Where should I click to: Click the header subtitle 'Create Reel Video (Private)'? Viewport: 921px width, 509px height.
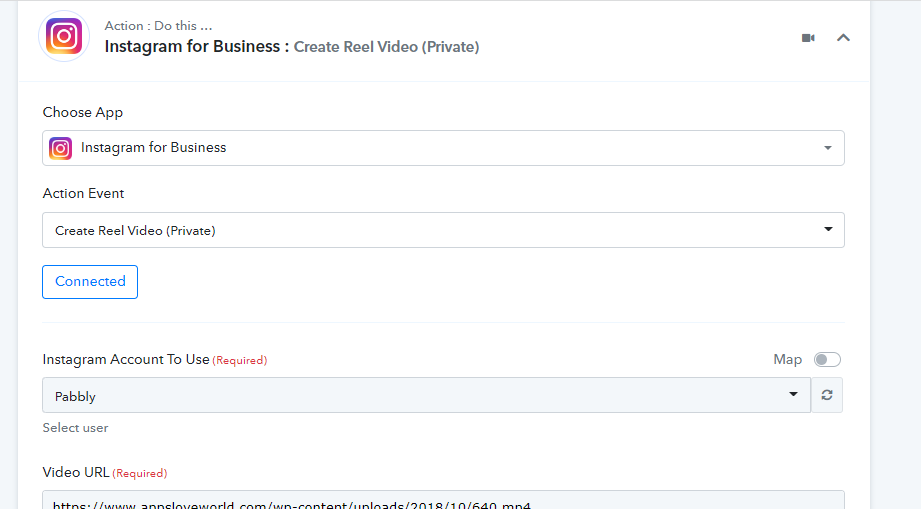[386, 47]
